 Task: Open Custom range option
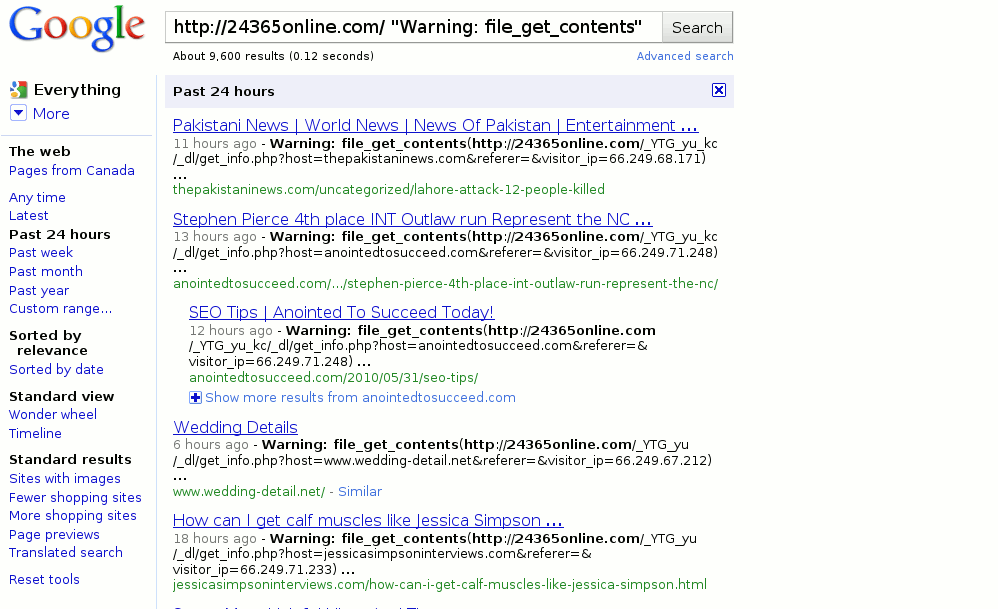coord(60,309)
